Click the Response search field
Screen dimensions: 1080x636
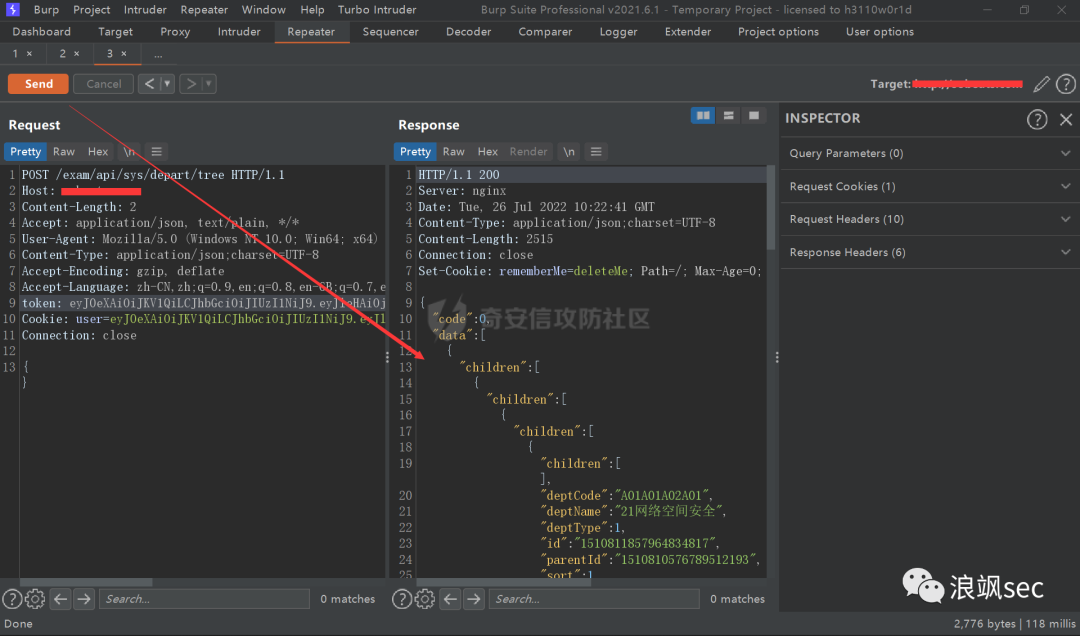click(594, 599)
